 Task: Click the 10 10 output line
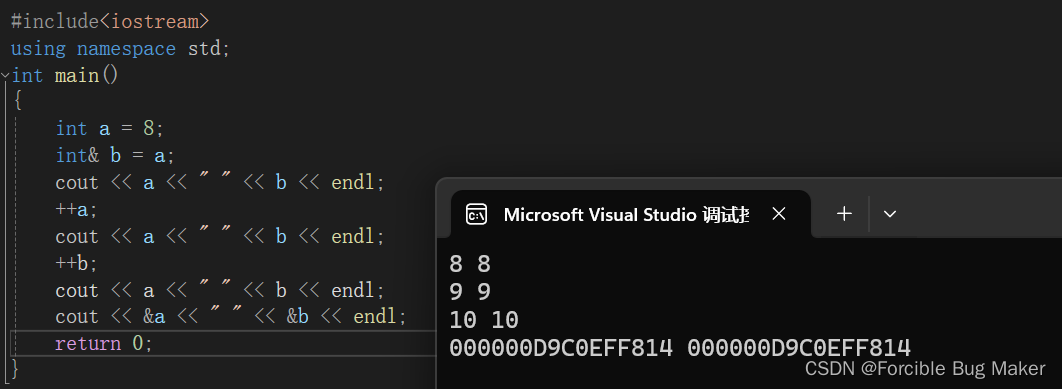(x=484, y=320)
